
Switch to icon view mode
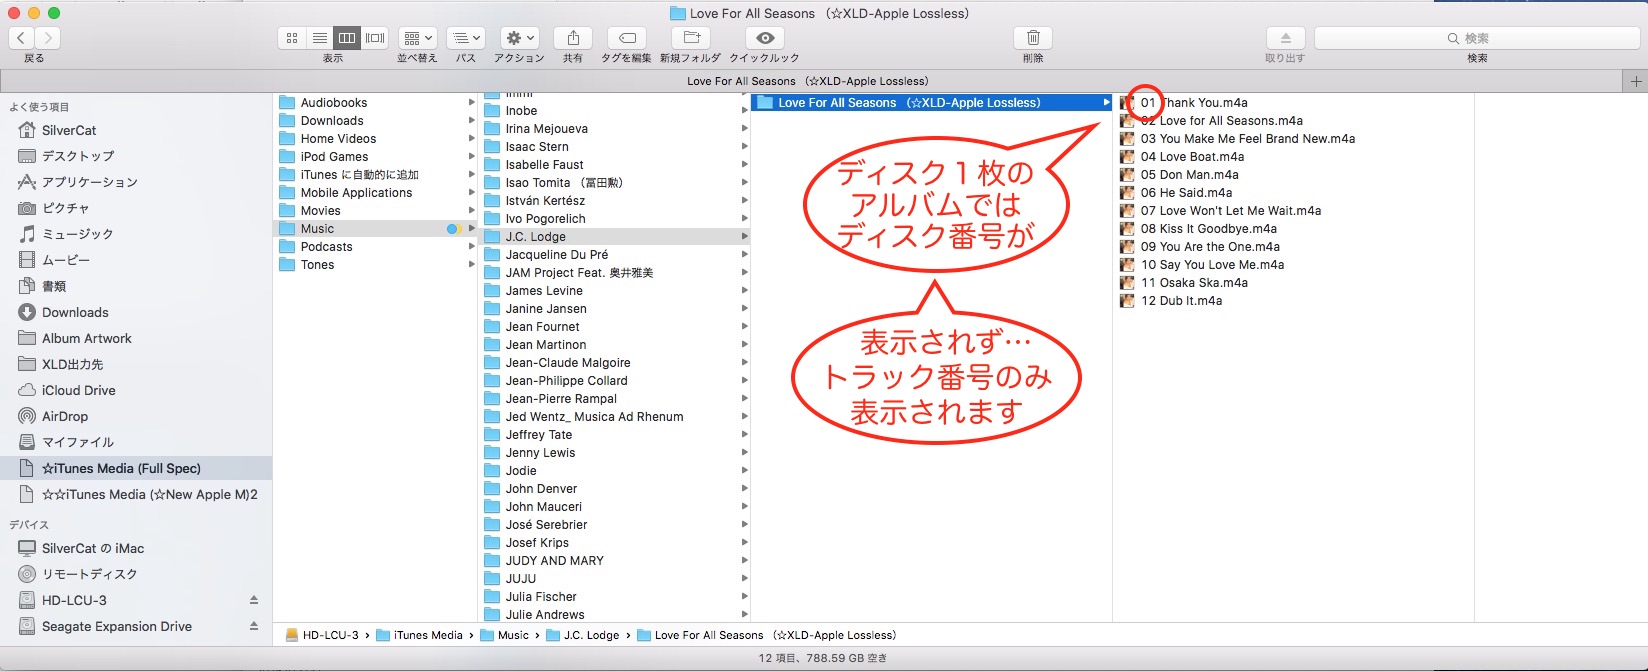coord(292,38)
